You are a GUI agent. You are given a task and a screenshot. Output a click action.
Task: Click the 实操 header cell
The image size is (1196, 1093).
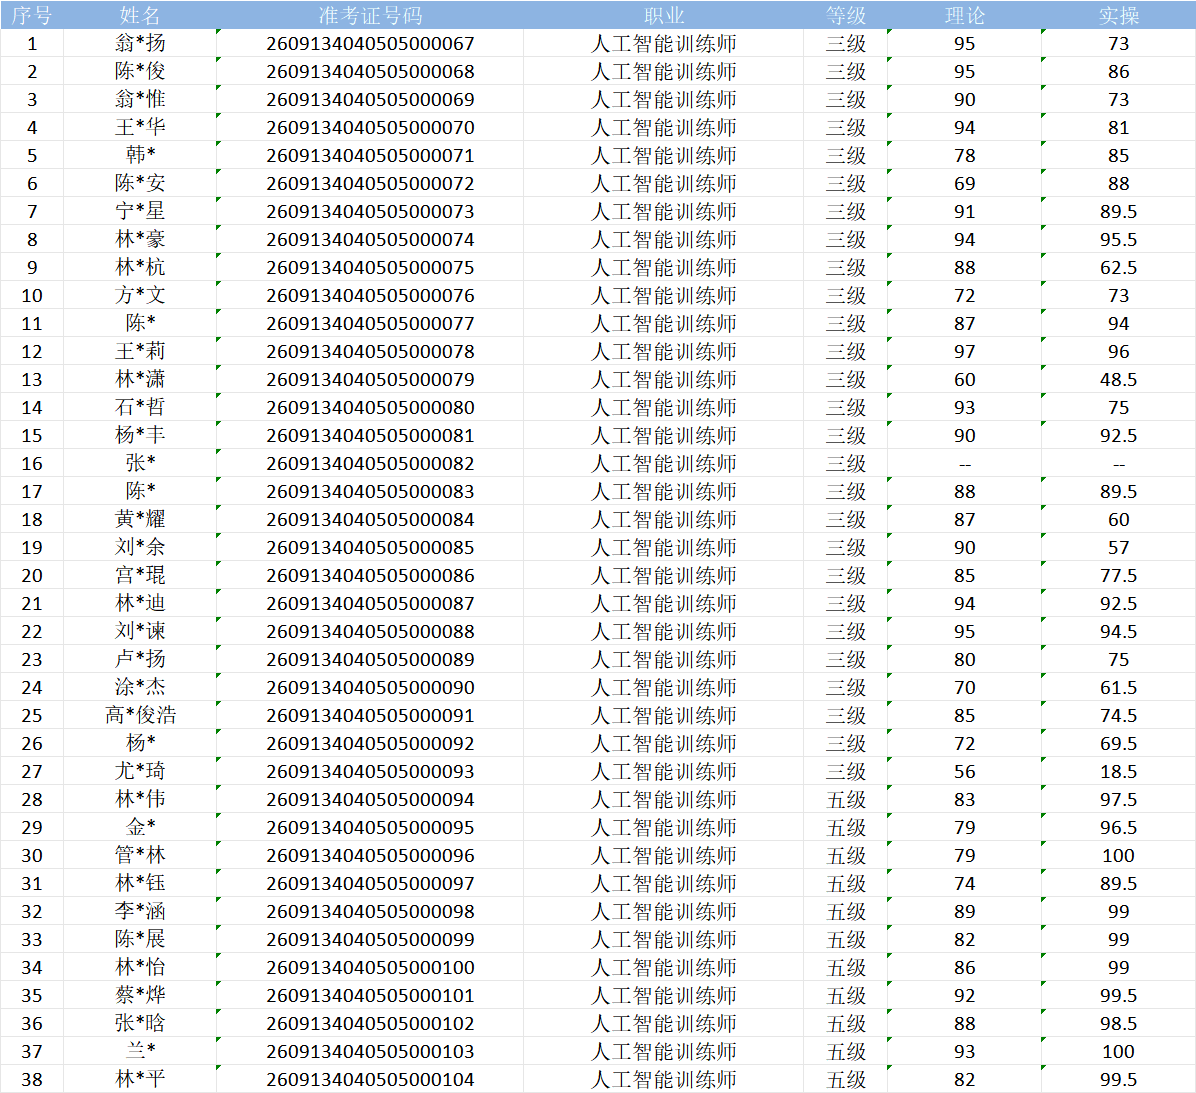[x=1118, y=15]
